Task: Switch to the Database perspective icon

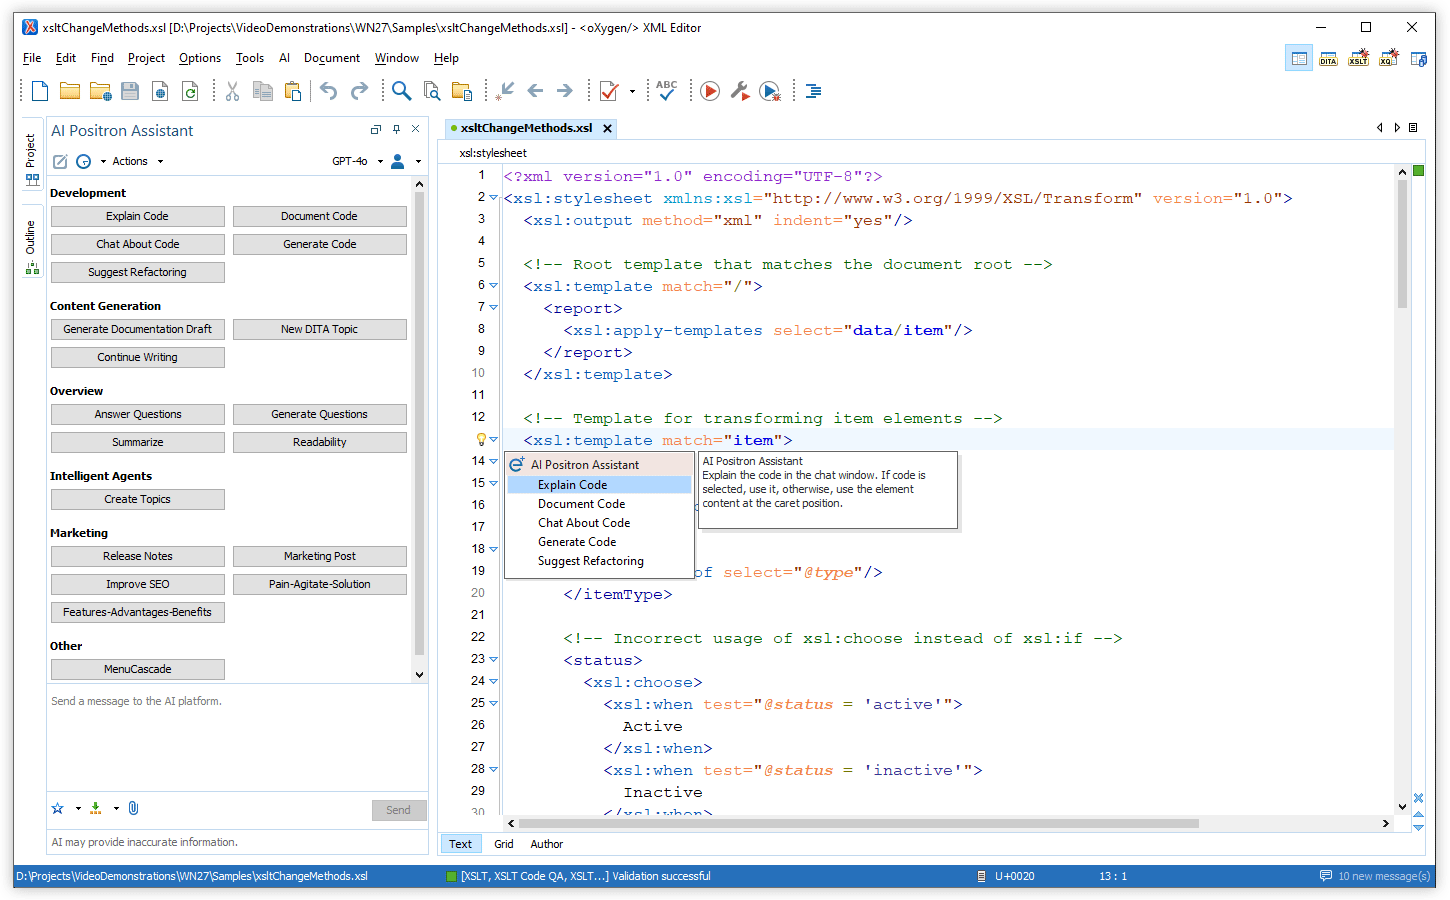Action: [1418, 59]
